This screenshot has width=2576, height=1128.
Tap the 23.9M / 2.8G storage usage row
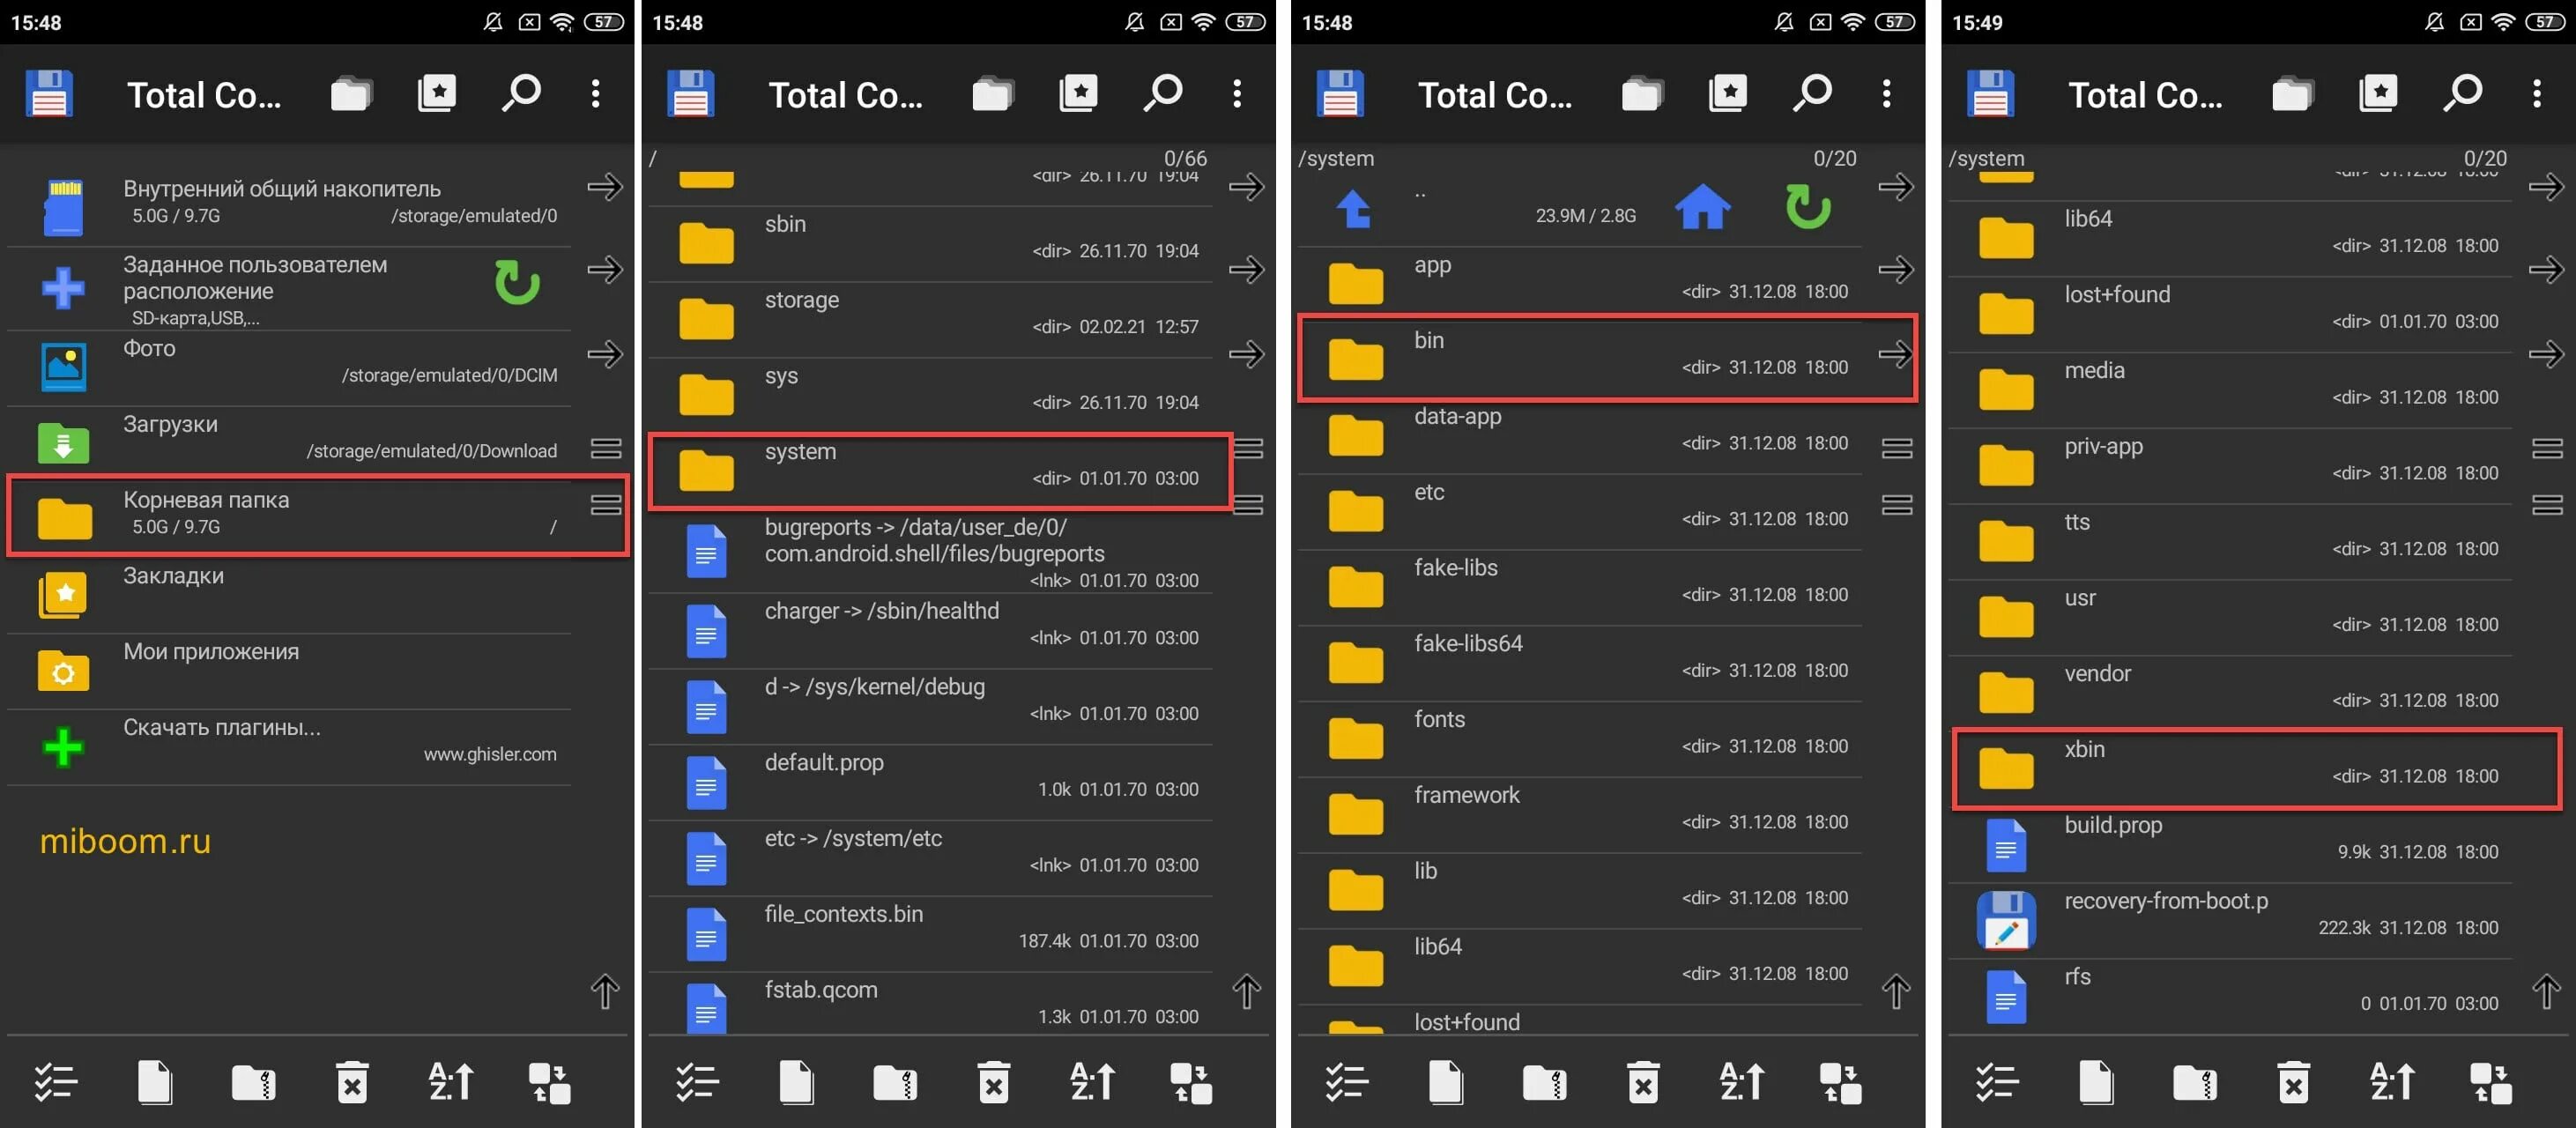[x=1585, y=215]
